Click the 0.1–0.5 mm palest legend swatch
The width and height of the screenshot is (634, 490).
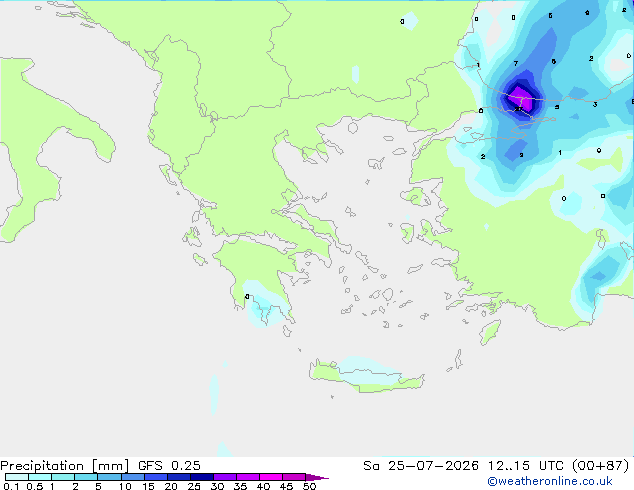pos(17,477)
